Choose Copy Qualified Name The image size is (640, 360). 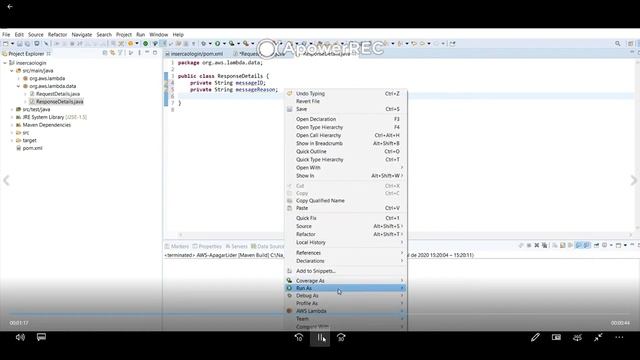[x=345, y=201]
